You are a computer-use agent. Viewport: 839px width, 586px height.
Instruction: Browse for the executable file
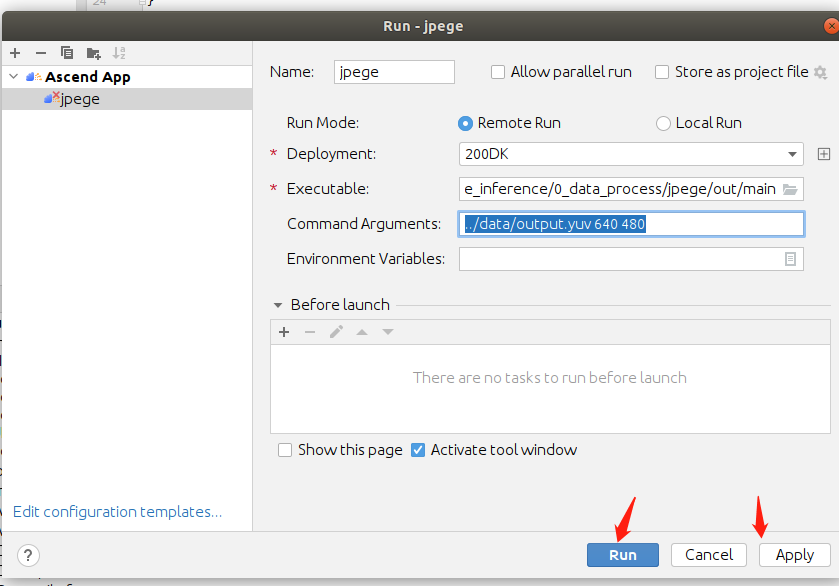(790, 189)
